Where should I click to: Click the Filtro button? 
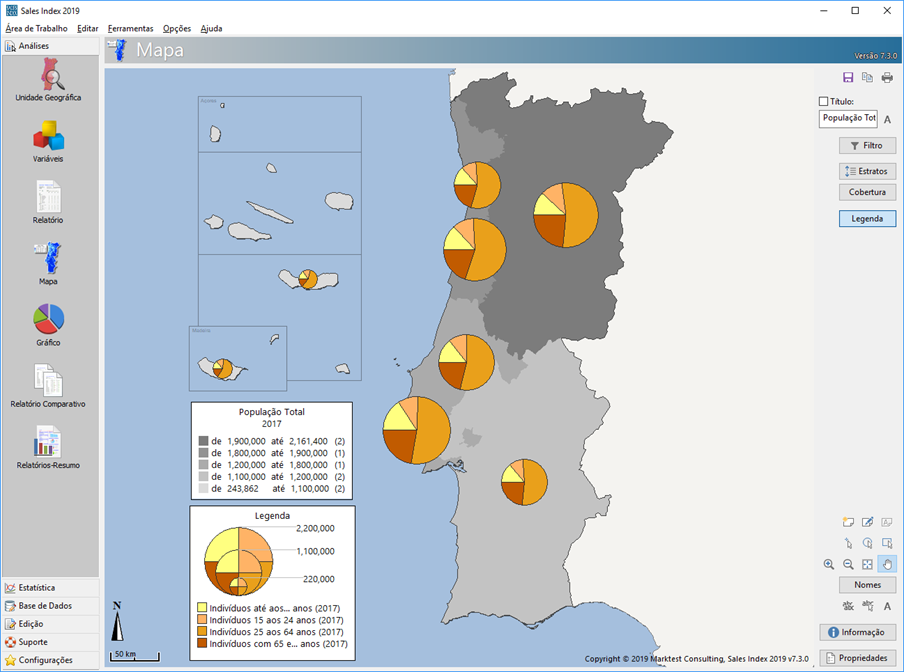(x=867, y=146)
